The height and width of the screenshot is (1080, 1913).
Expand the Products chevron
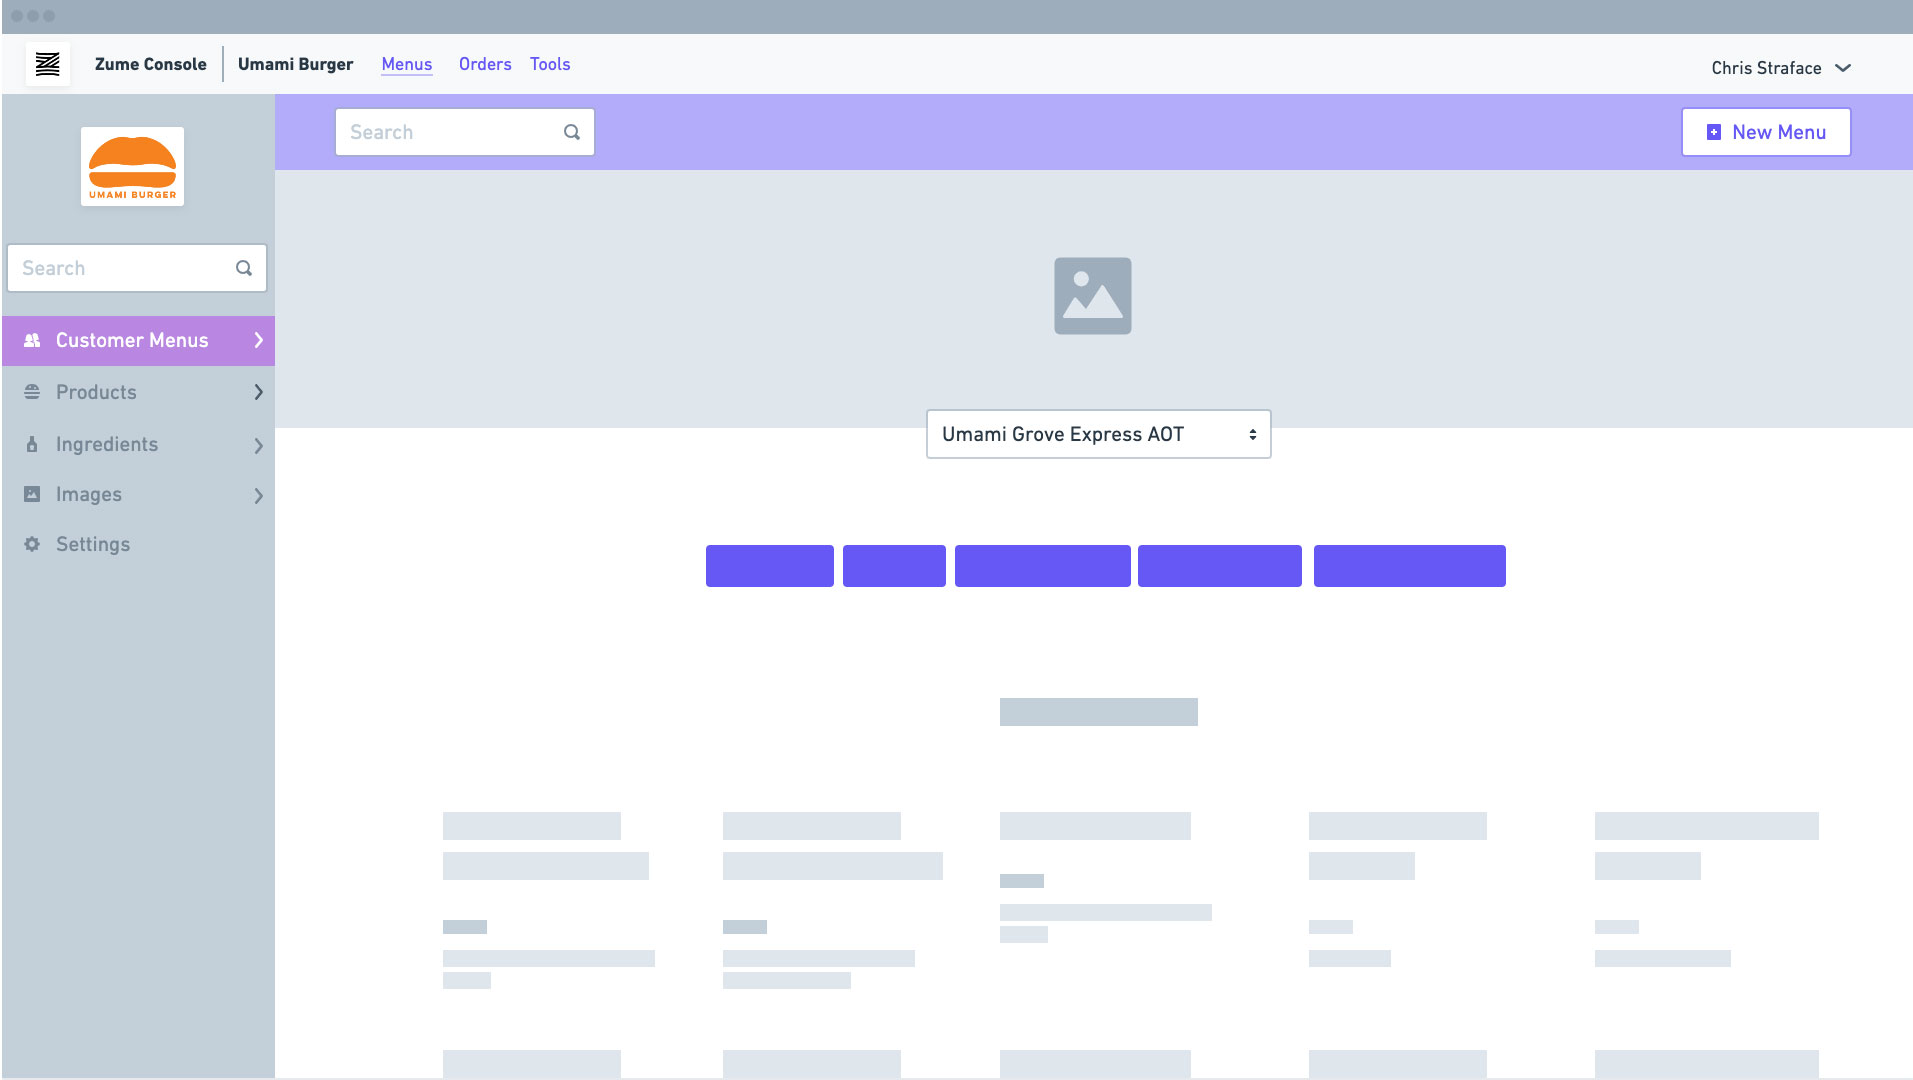click(258, 392)
